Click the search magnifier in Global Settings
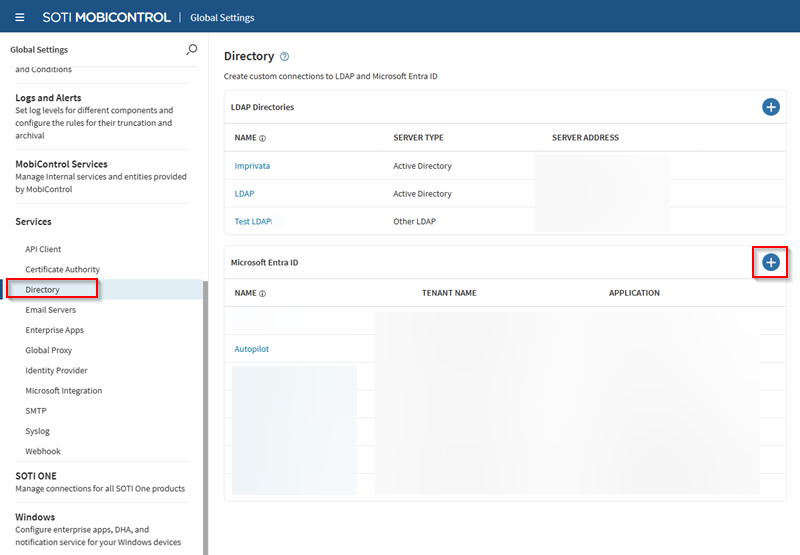The height and width of the screenshot is (555, 800). [x=191, y=49]
